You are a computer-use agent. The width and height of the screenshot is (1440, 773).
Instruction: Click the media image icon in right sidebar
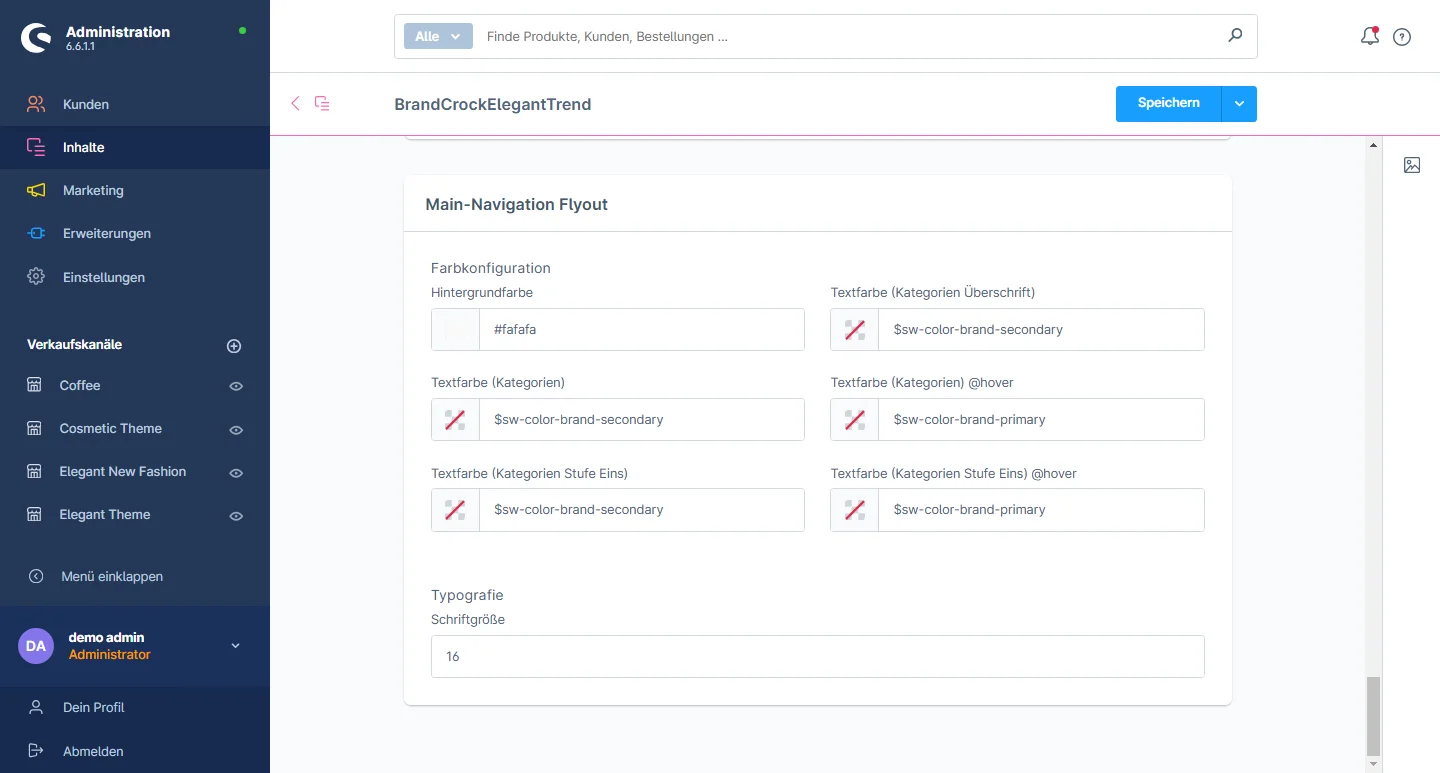tap(1411, 165)
